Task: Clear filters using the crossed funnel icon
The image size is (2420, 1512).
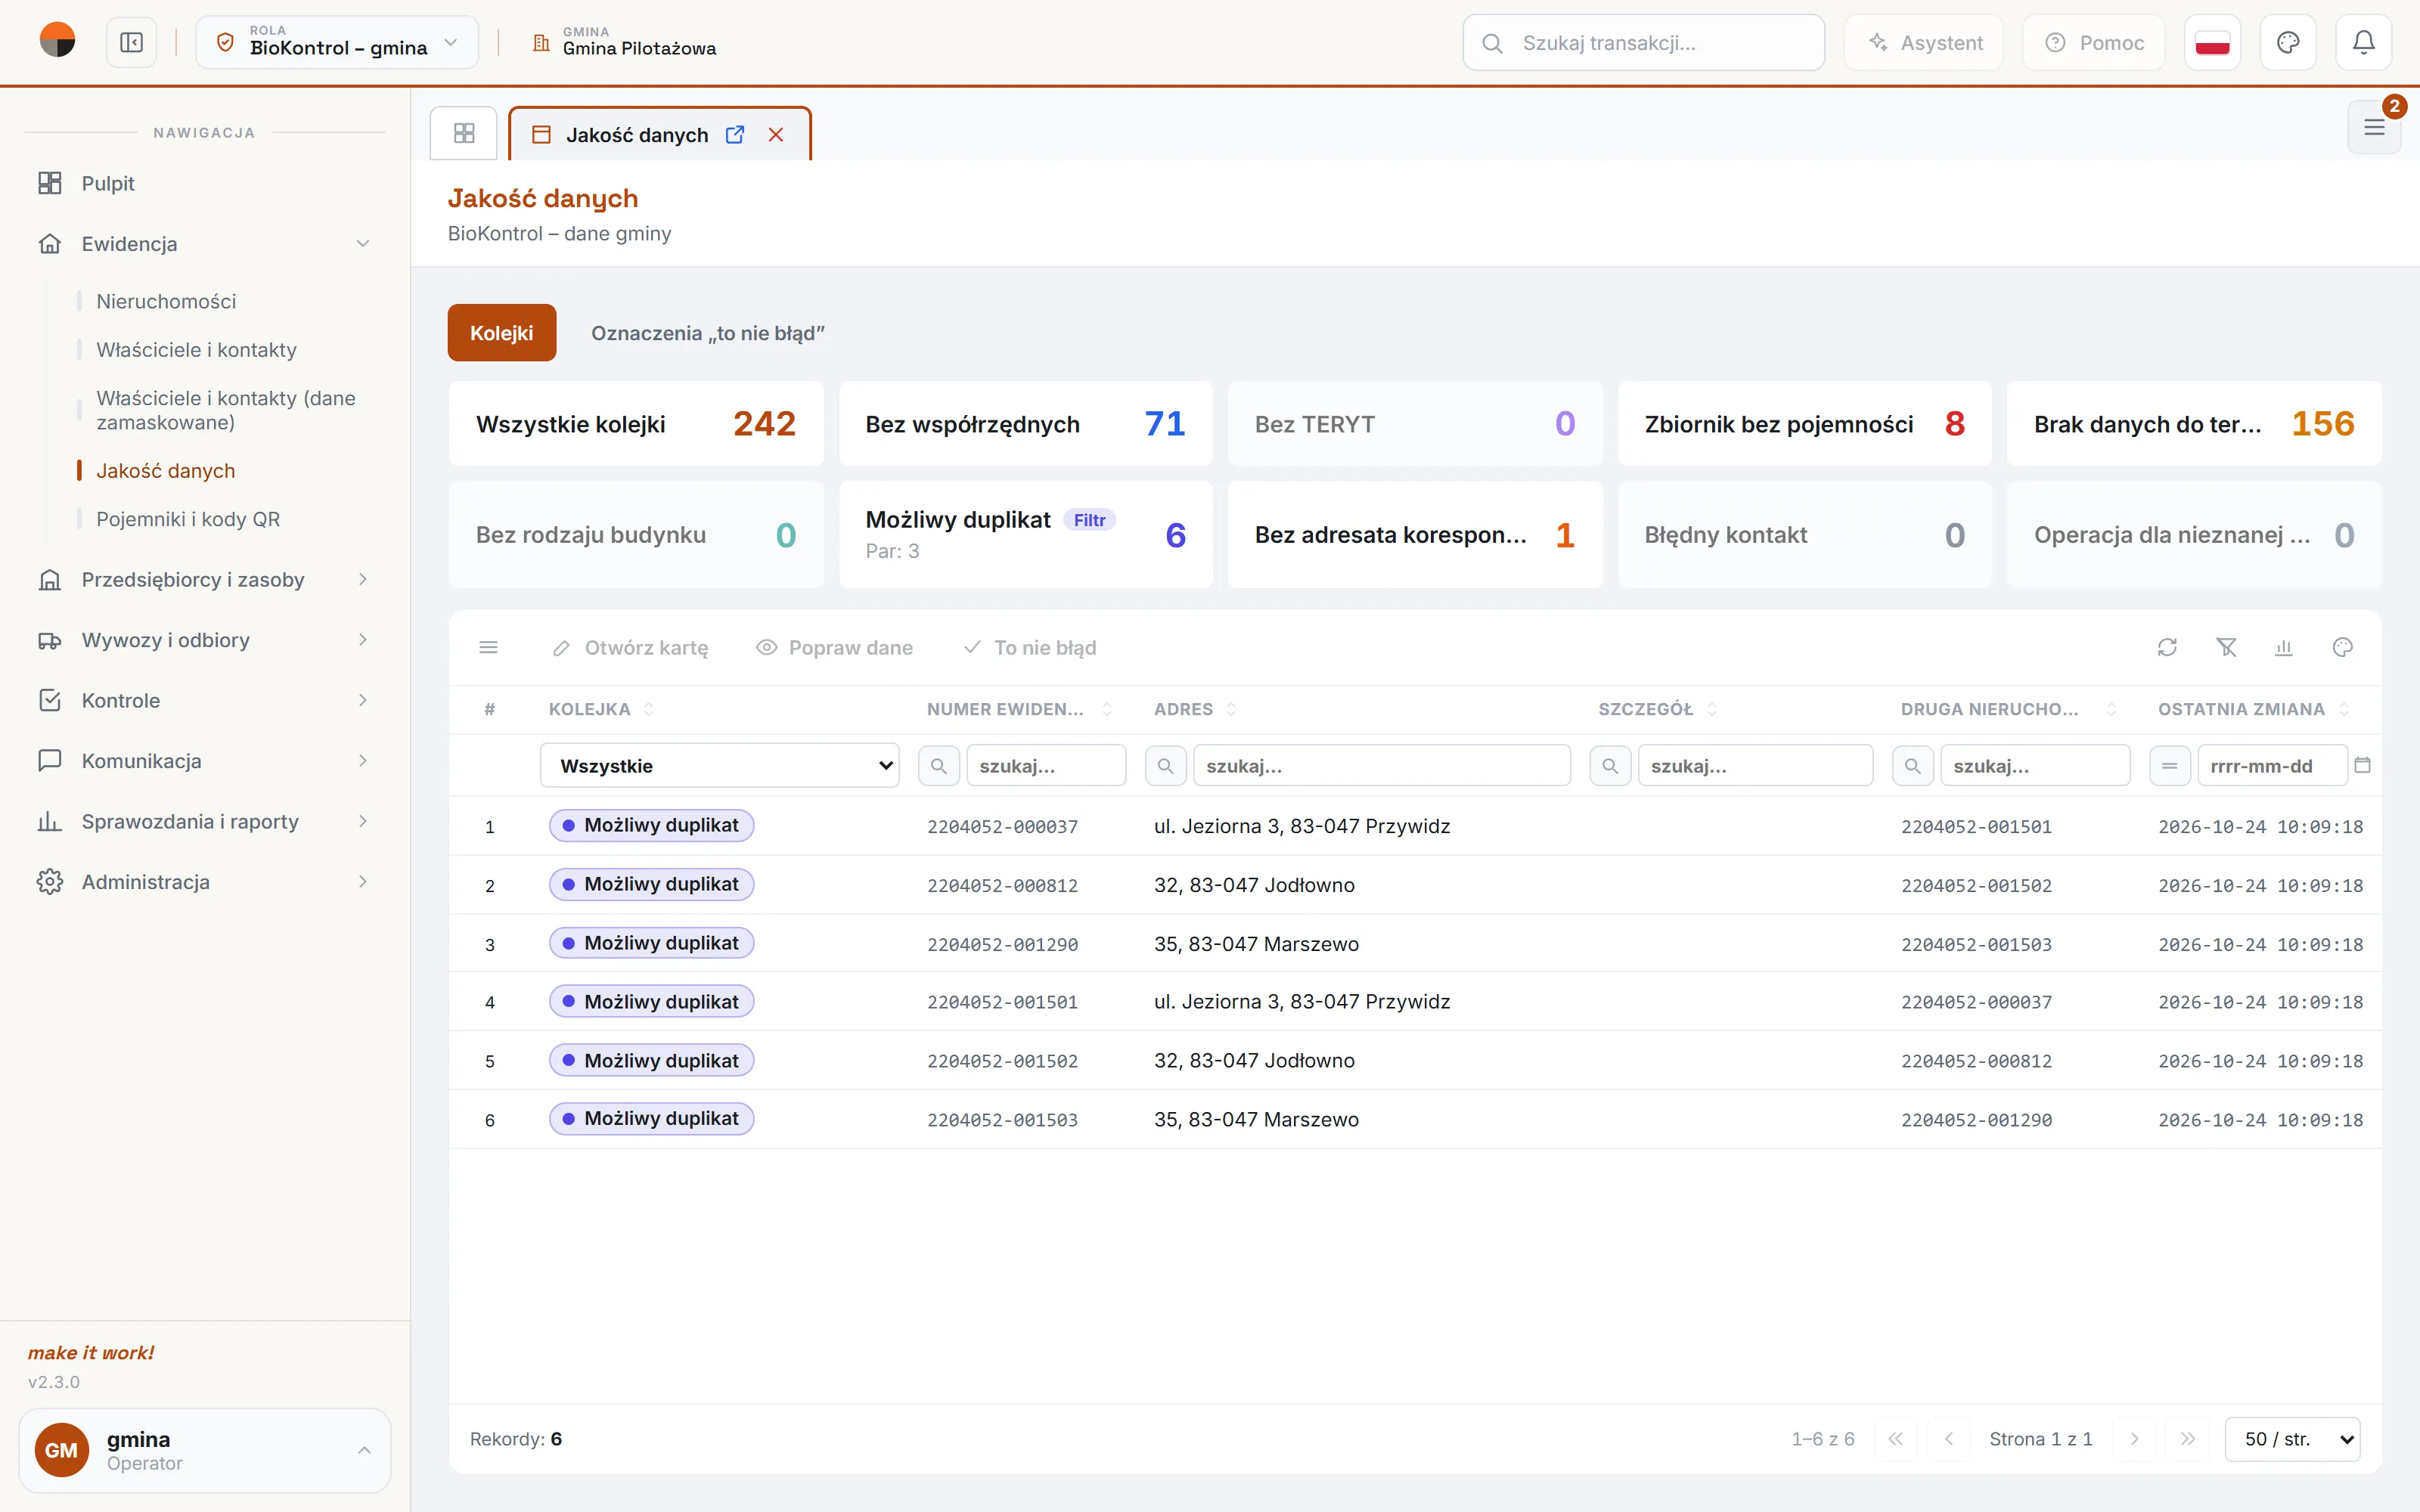Action: pos(2226,647)
